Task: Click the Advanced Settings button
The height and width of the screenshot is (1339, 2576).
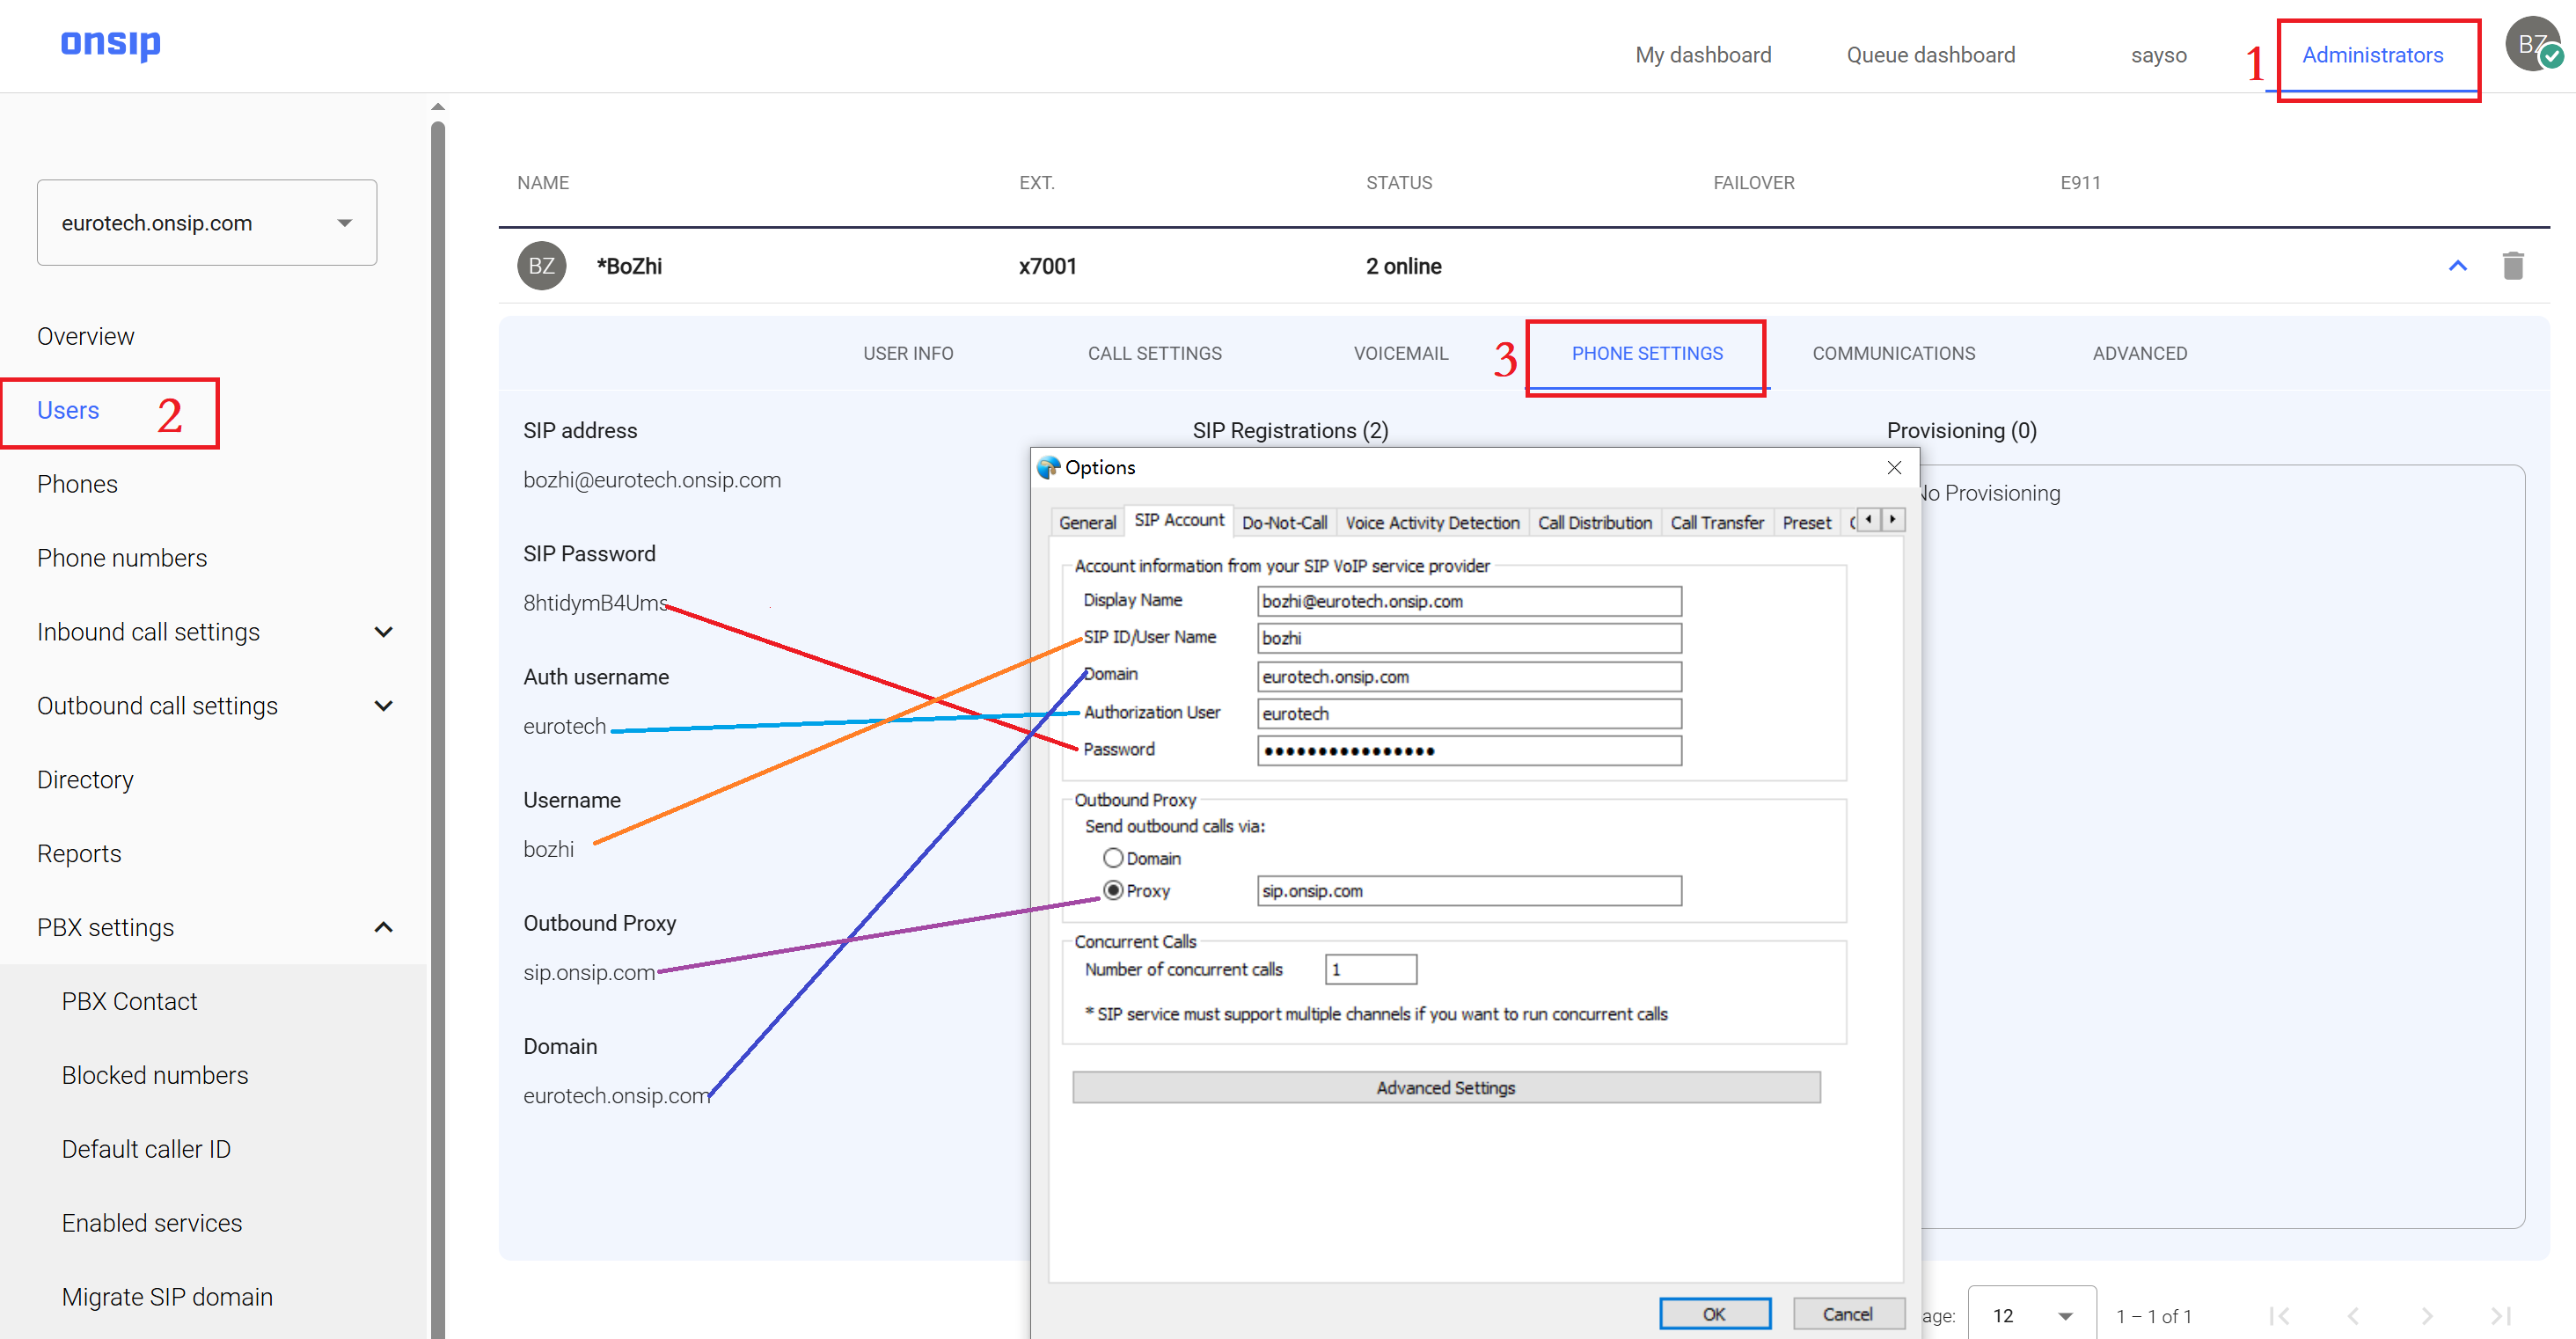Action: coord(1445,1087)
